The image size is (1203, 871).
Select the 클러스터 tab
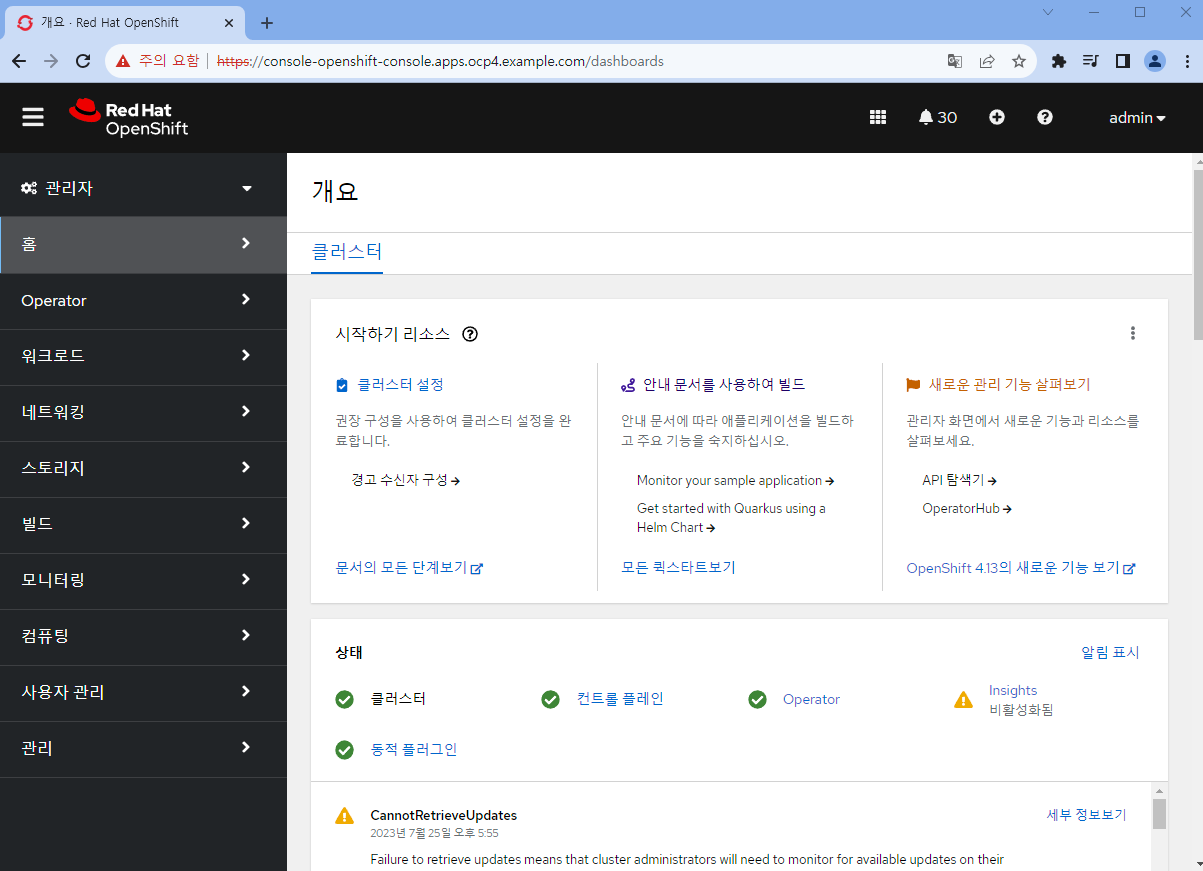(347, 252)
